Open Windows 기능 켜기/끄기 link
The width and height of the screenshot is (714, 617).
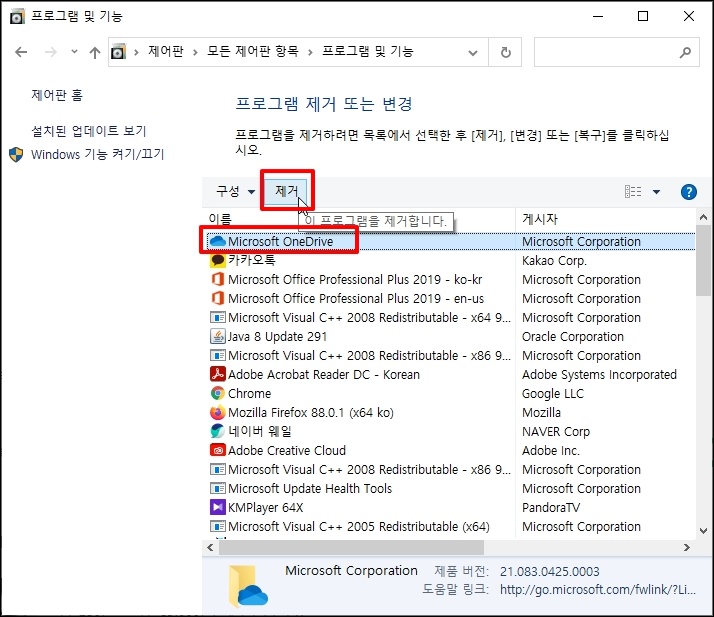click(97, 154)
